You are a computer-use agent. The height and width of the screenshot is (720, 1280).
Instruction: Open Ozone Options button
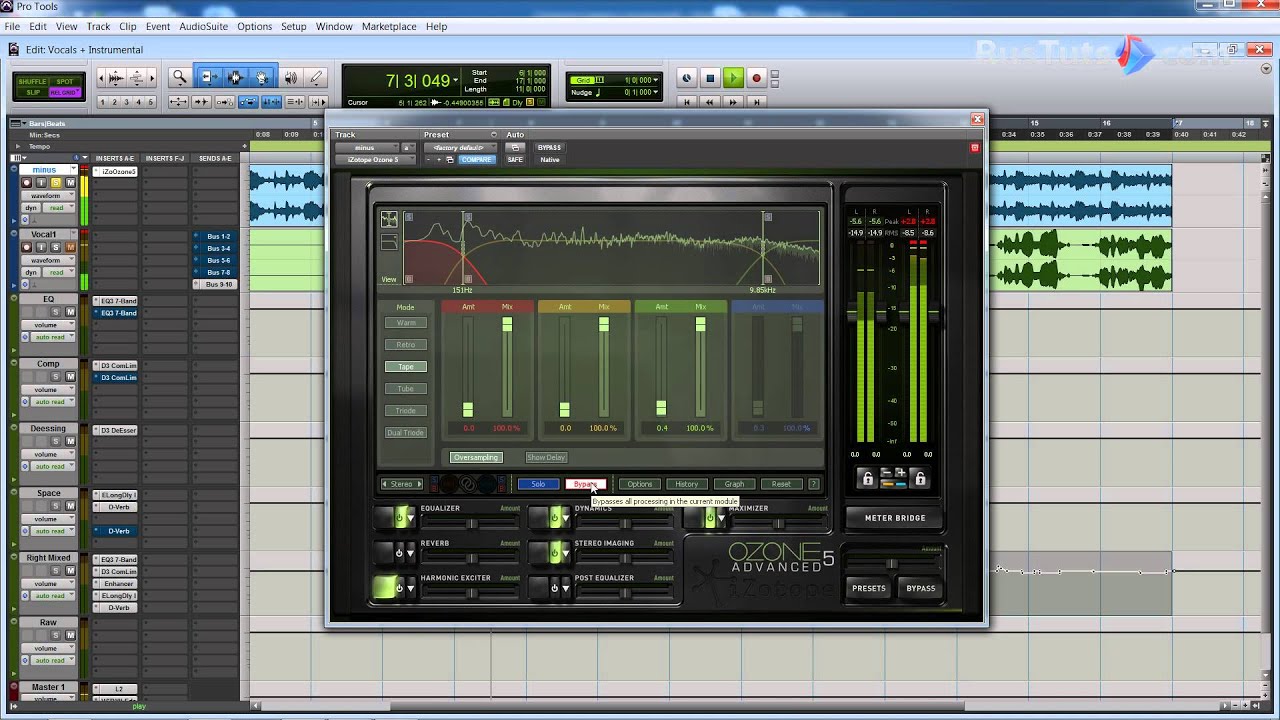click(x=640, y=484)
